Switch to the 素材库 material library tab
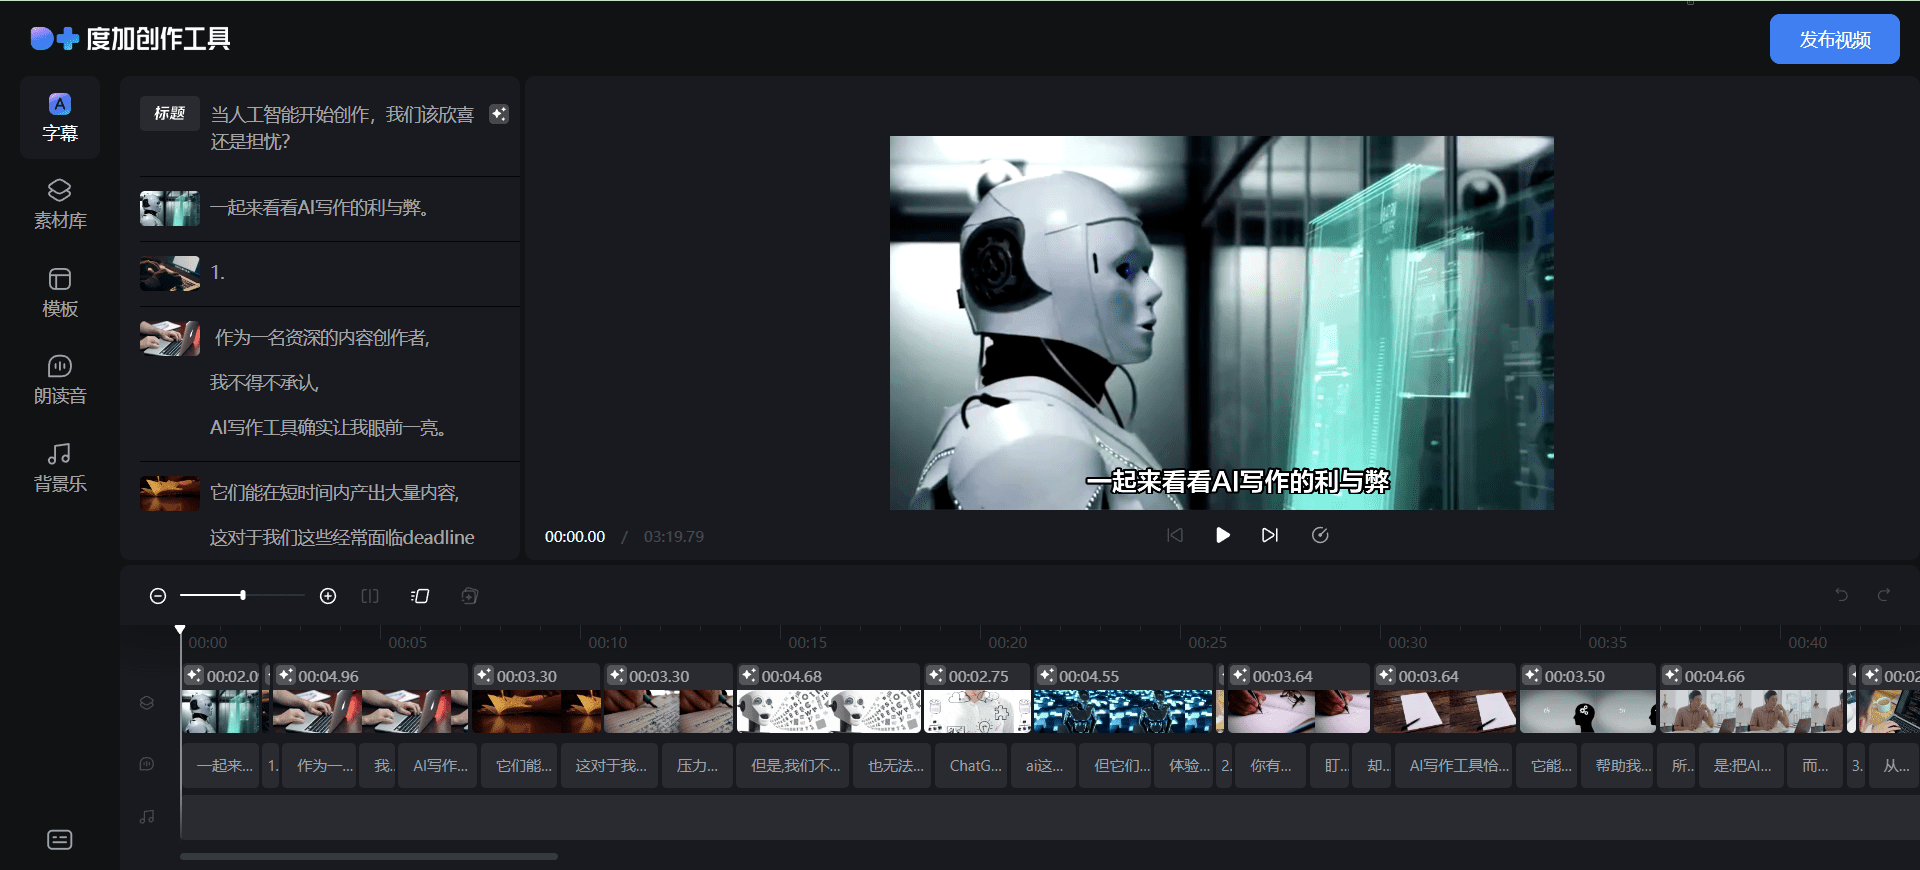This screenshot has width=1920, height=870. pyautogui.click(x=60, y=204)
